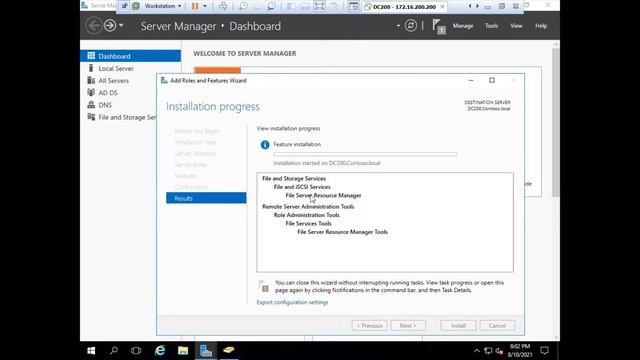Viewport: 640px width, 360px height.
Task: Open Task View from the taskbar
Action: click(x=136, y=350)
